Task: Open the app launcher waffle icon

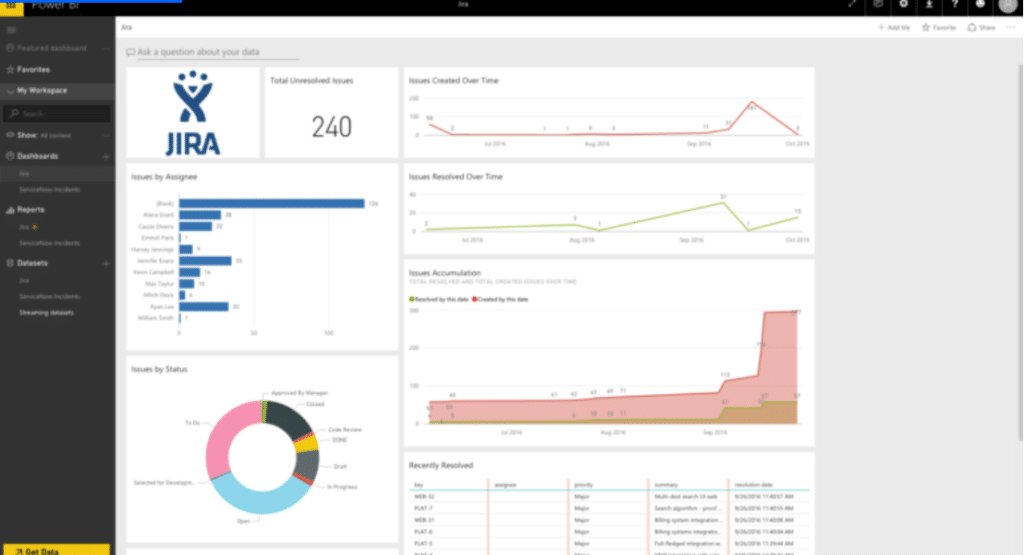Action: pos(11,5)
